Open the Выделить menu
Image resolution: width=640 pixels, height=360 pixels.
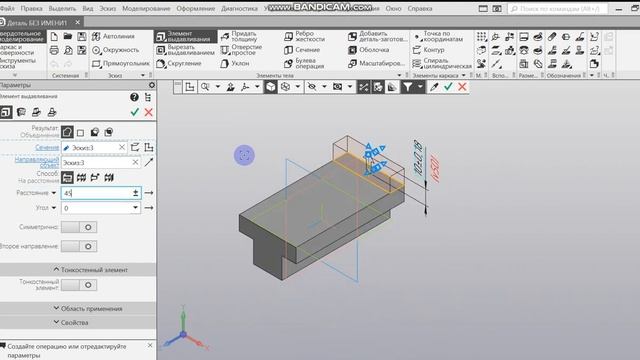tap(62, 8)
